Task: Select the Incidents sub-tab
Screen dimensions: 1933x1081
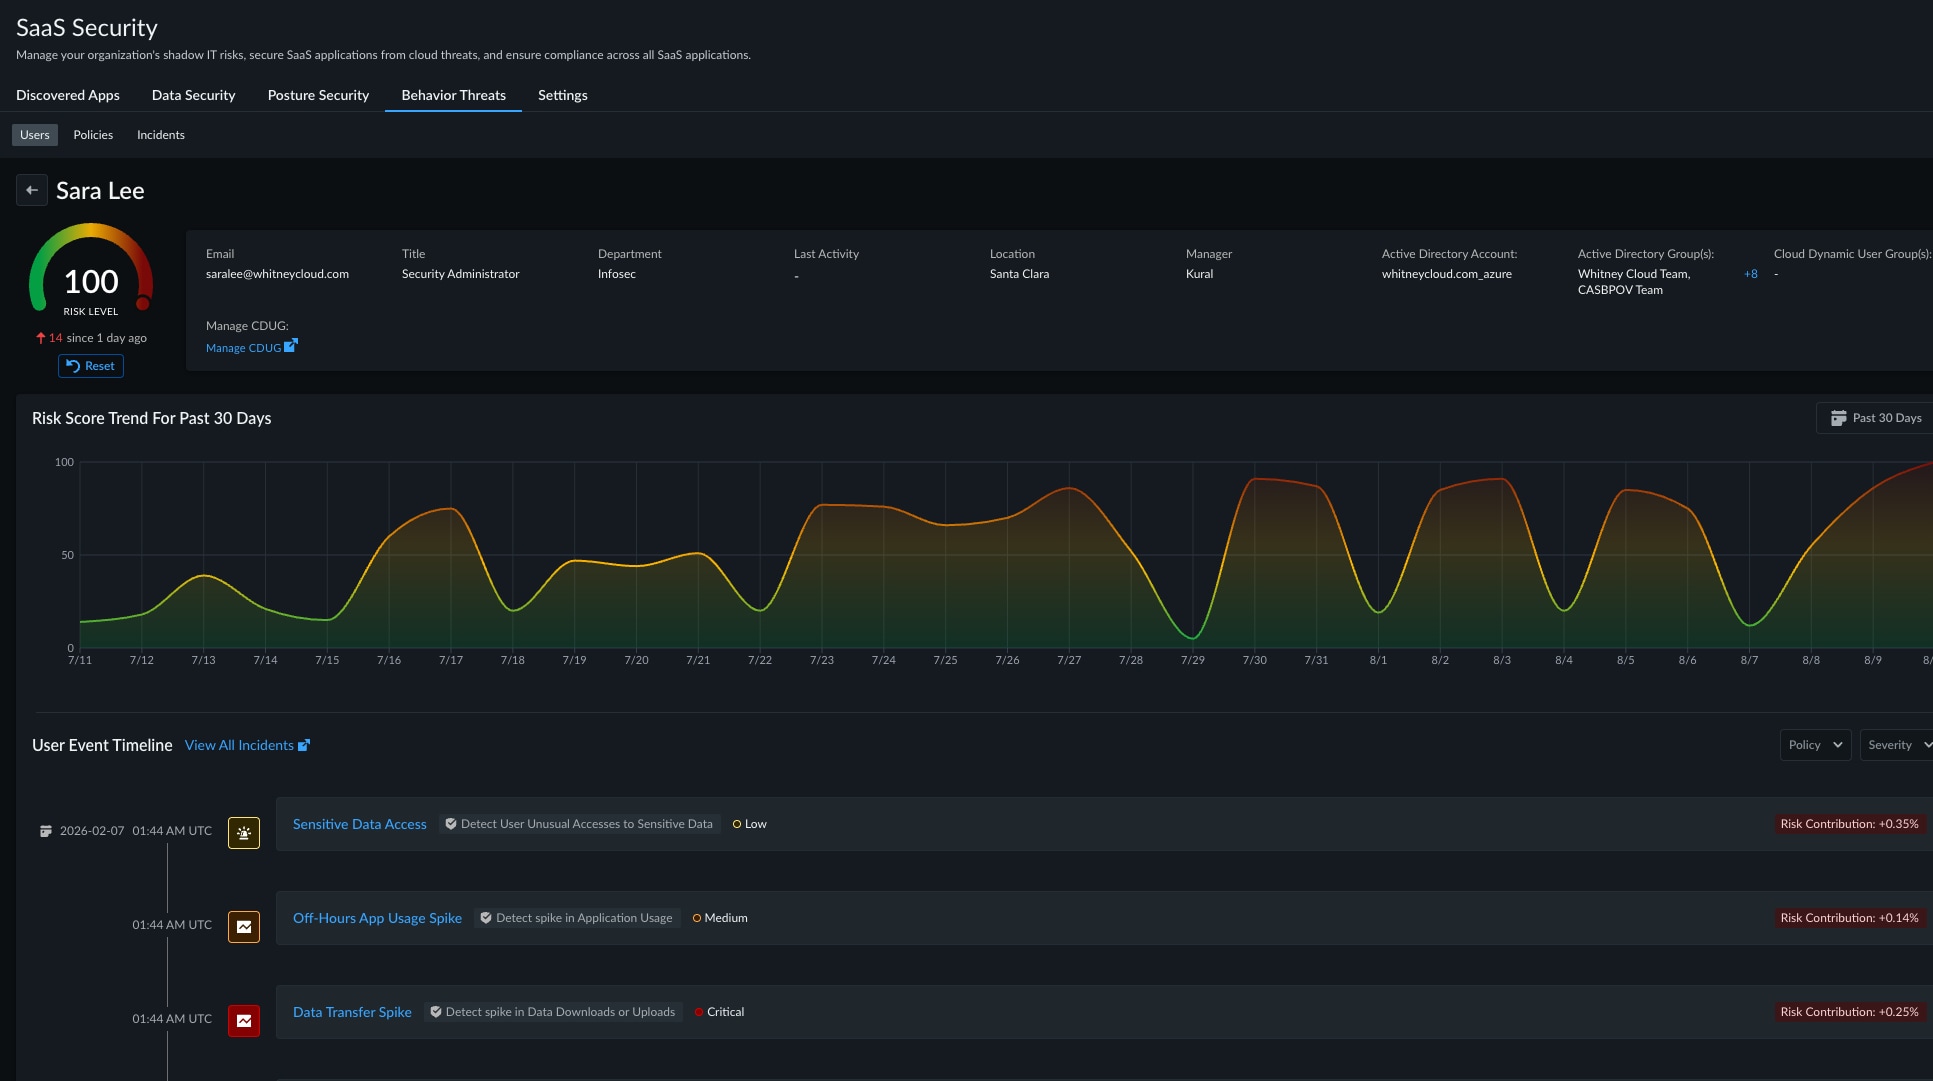Action: (x=161, y=135)
